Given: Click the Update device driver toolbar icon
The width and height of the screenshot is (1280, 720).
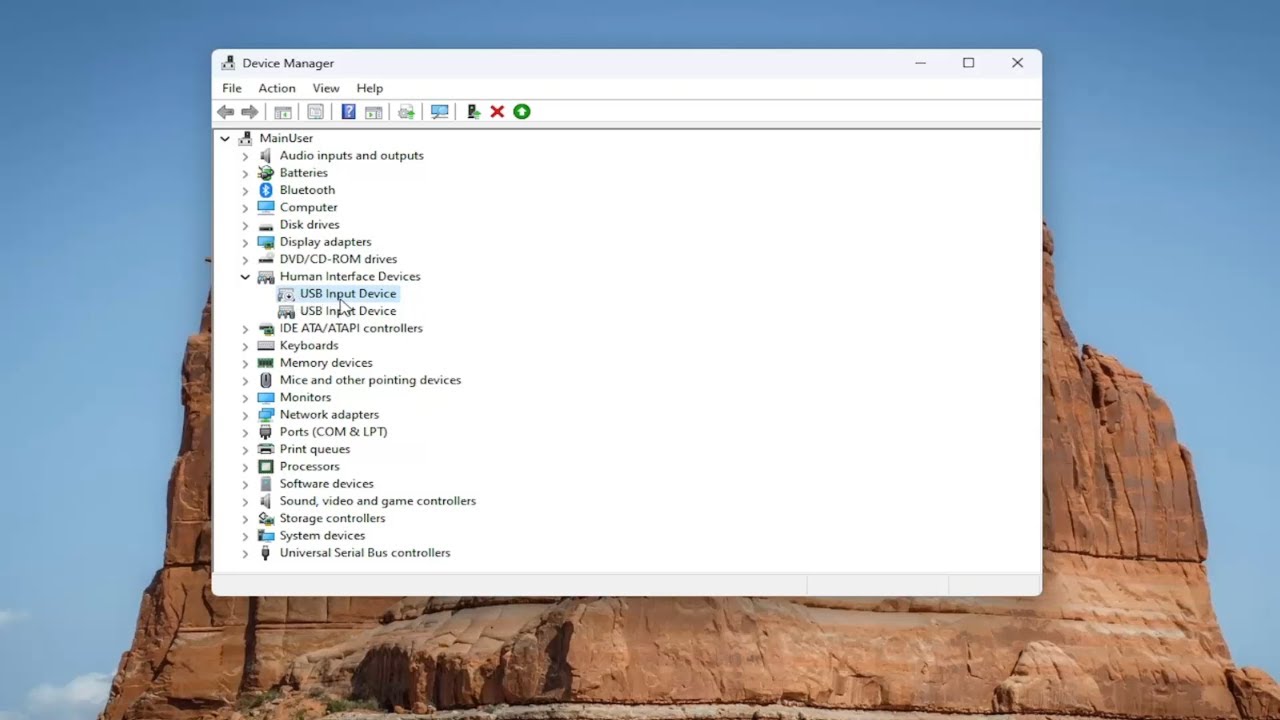Looking at the screenshot, I should [473, 112].
